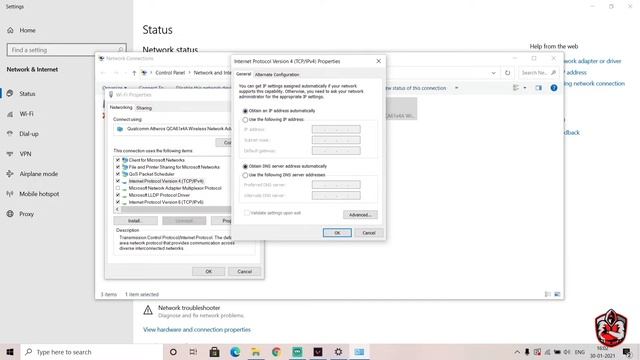Toggle Internet Protocol Version 4 checkbox
This screenshot has height=360, width=640.
(x=118, y=181)
